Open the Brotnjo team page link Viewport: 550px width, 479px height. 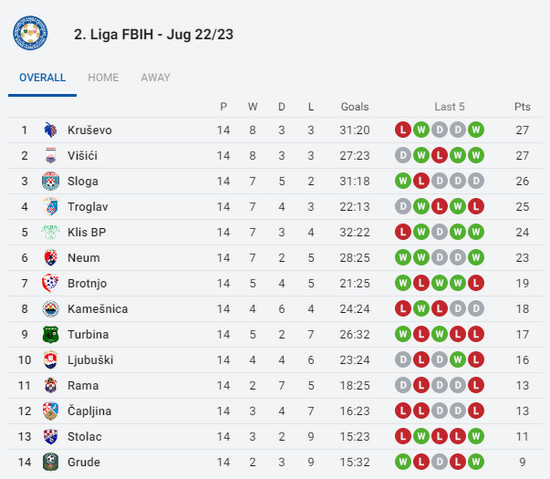tap(87, 283)
